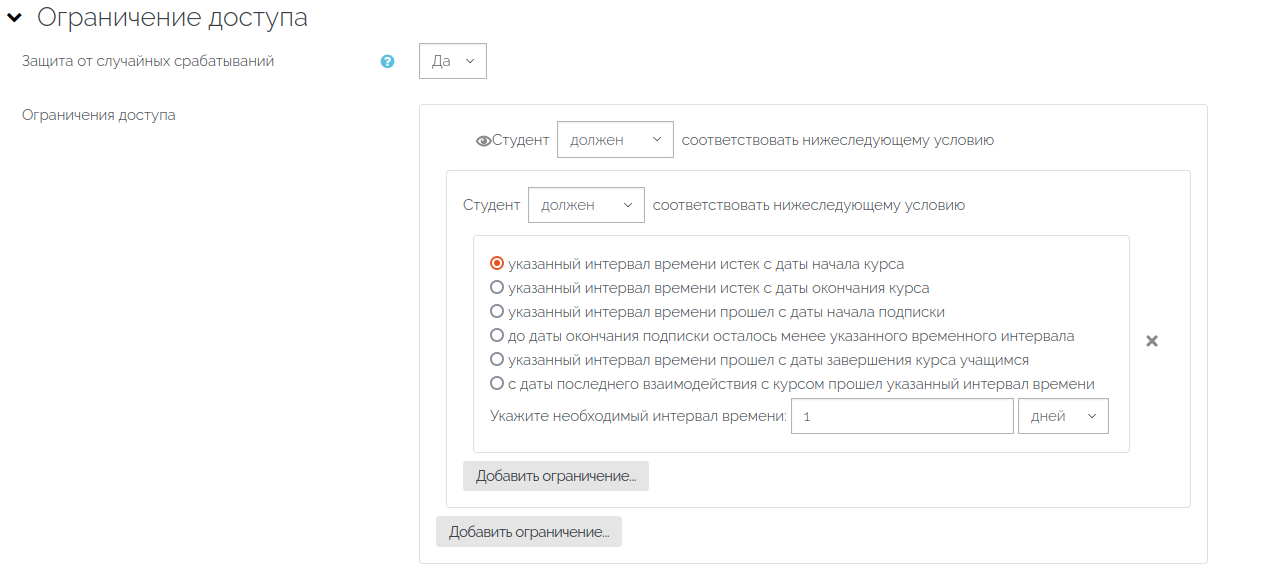Click the Ограничение доступа section heading
This screenshot has width=1285, height=575.
pos(172,17)
